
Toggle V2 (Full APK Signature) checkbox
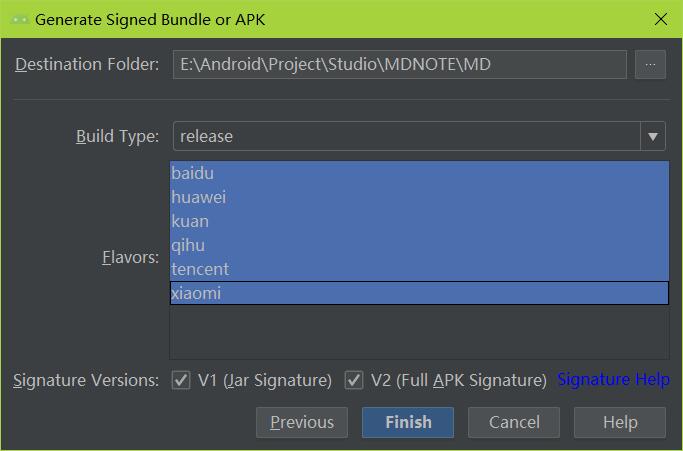354,380
